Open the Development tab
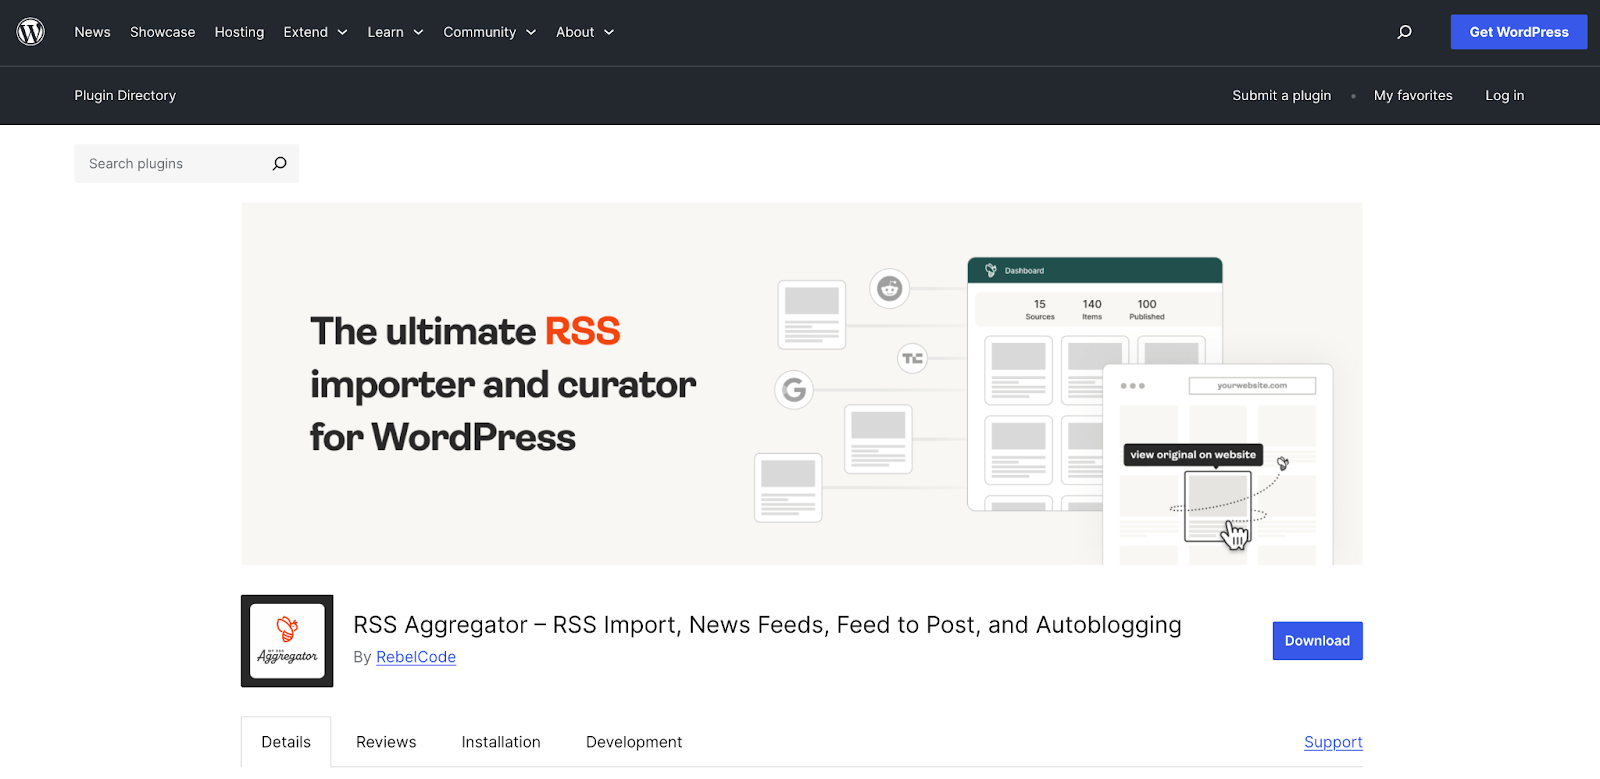The height and width of the screenshot is (779, 1600). click(x=634, y=742)
